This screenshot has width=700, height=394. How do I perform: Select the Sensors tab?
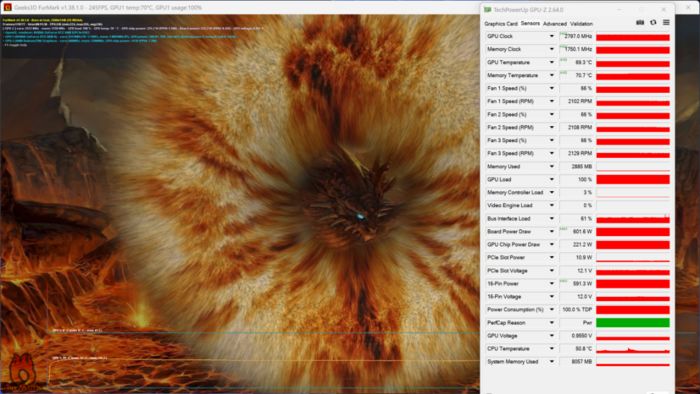click(530, 23)
